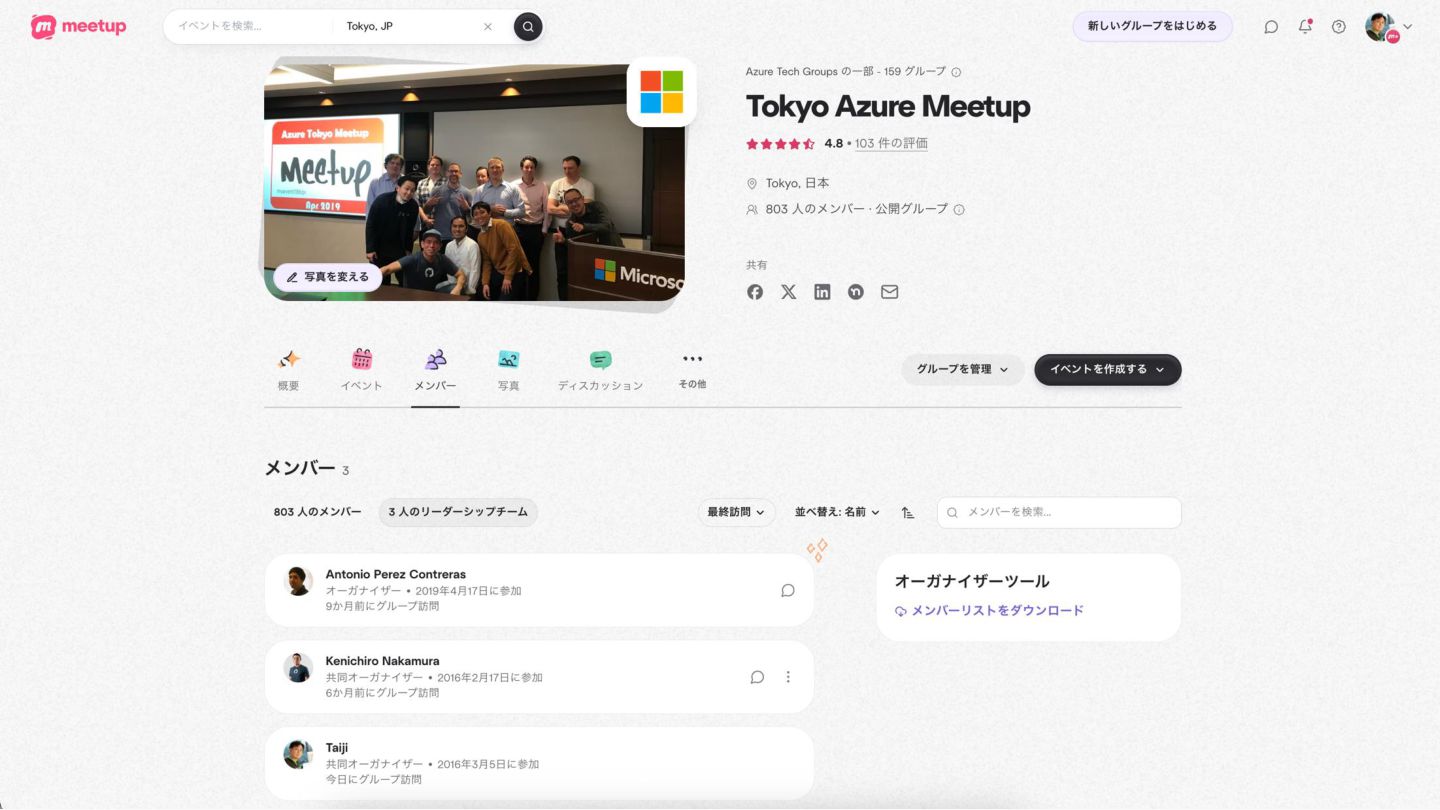Select the メンバー tab
This screenshot has height=810, width=1440.
coord(435,370)
